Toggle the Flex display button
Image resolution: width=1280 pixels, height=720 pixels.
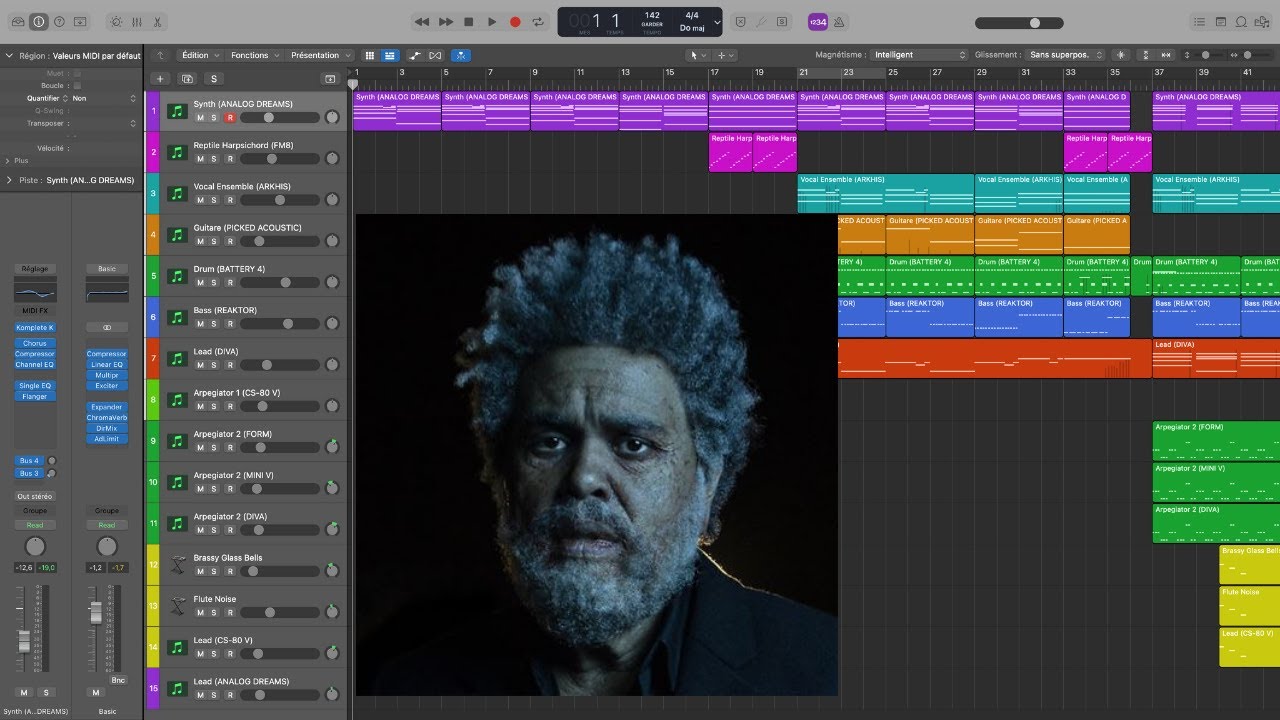click(x=435, y=55)
